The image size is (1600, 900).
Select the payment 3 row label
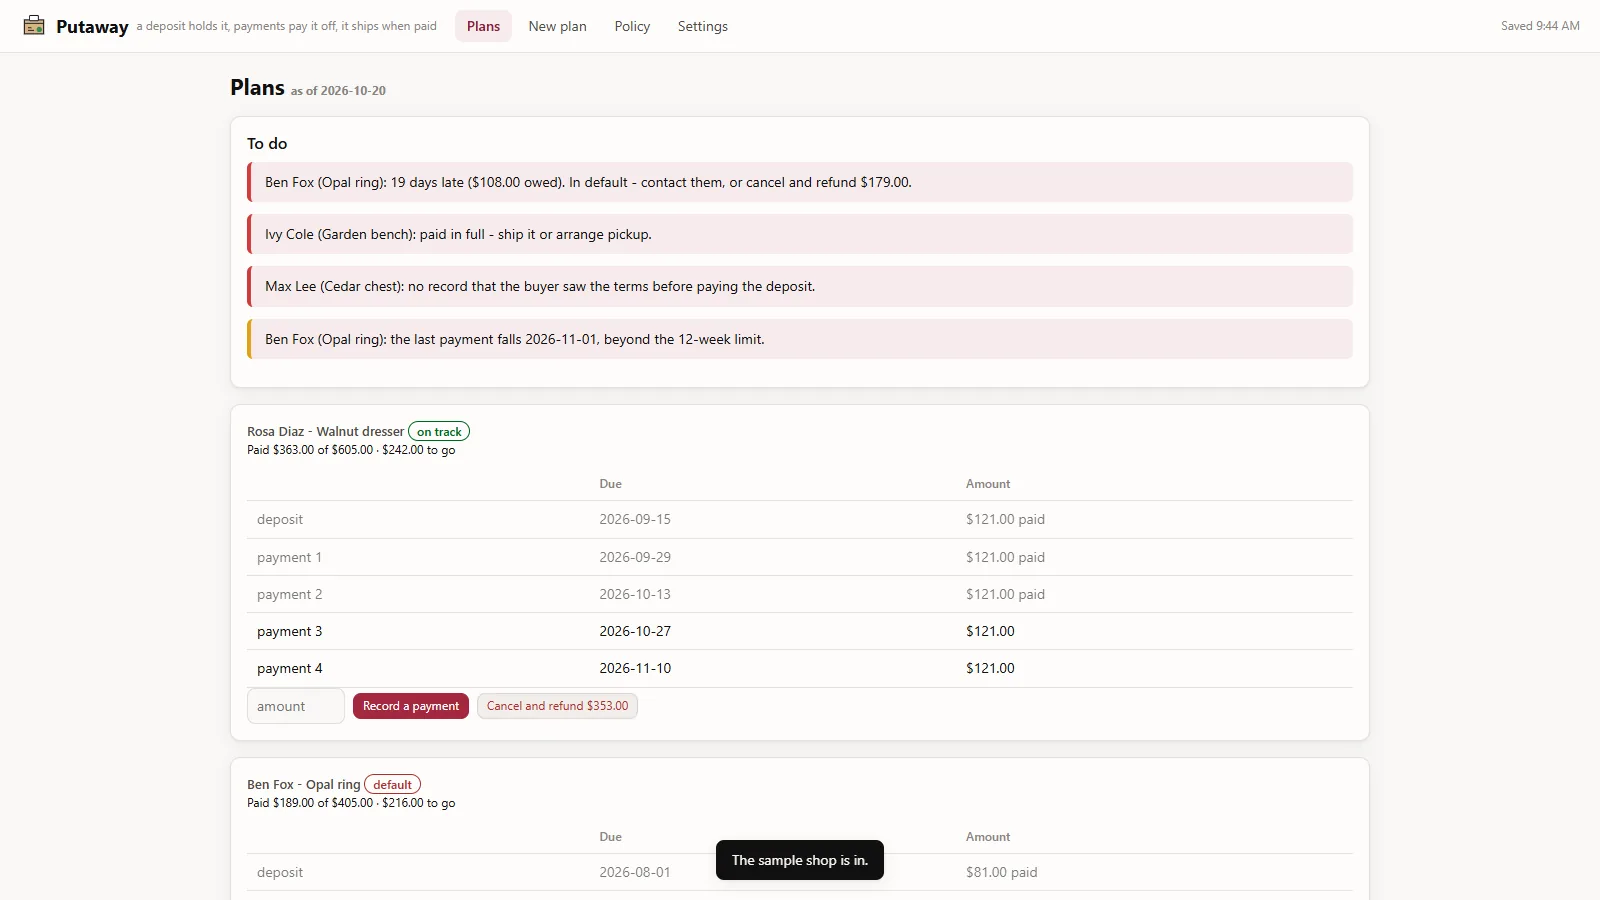coord(290,631)
